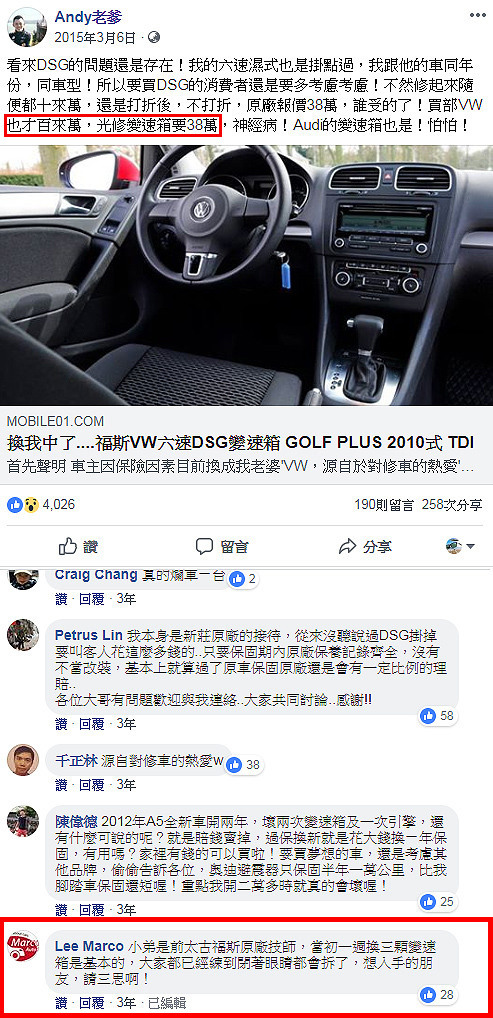View edit history via 已編輯 on Lee Marco's comment

(167, 1004)
